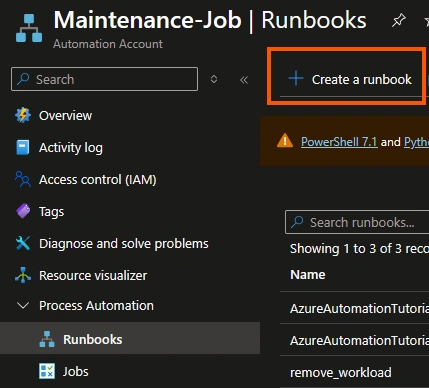Open the Overview page

65,116
